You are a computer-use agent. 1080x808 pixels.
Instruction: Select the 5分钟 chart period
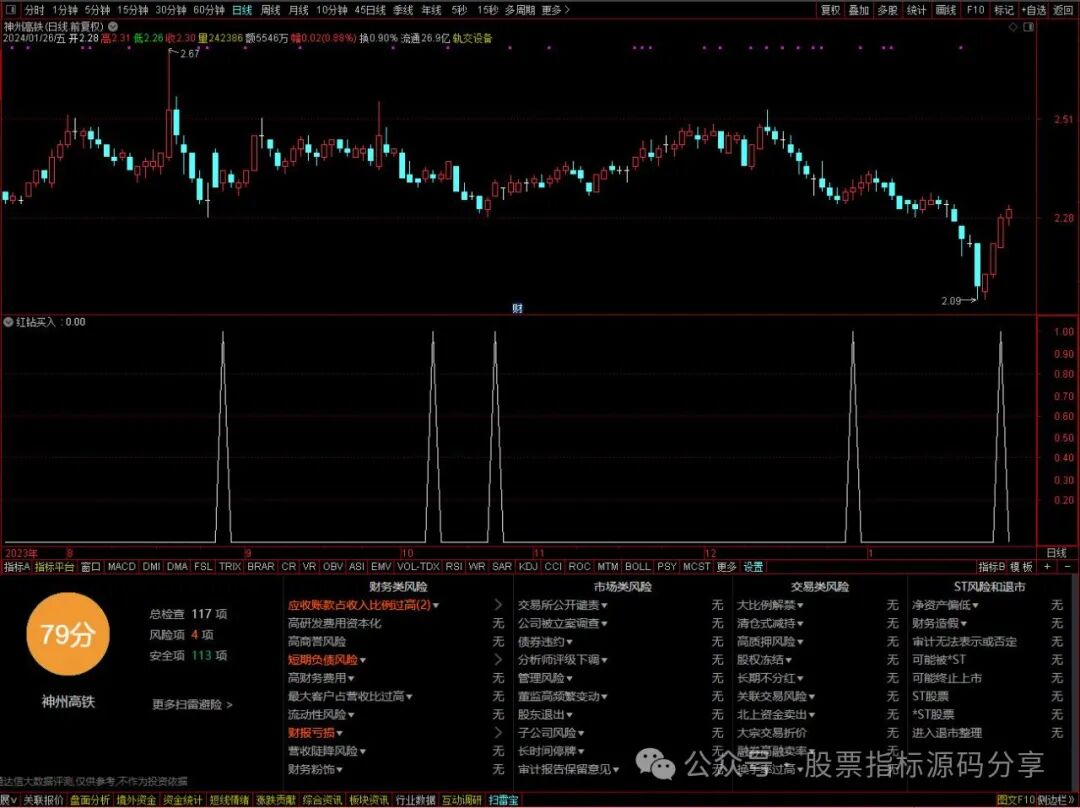(97, 10)
